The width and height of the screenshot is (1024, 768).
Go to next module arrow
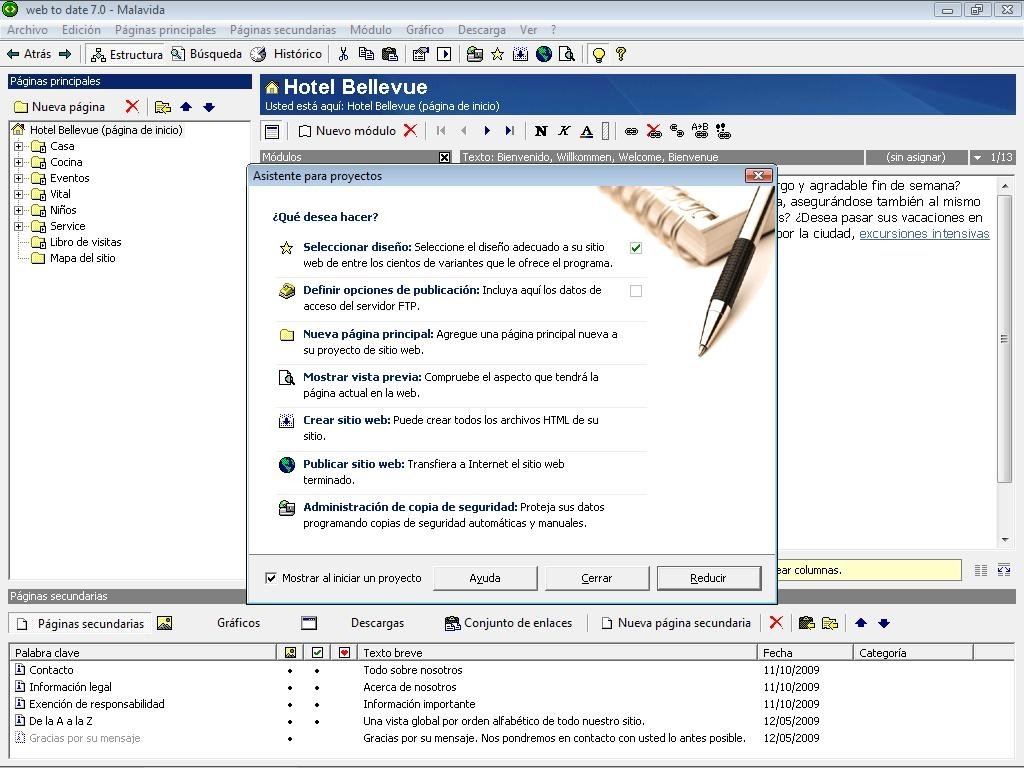click(487, 131)
